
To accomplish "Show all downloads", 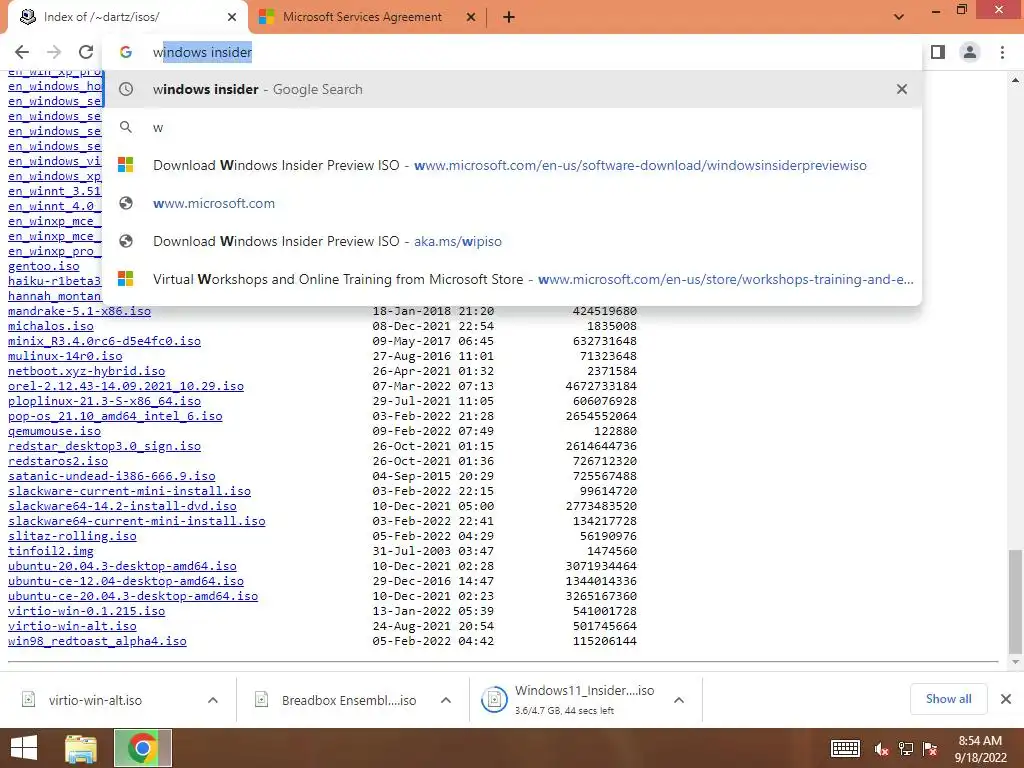I will (x=948, y=699).
